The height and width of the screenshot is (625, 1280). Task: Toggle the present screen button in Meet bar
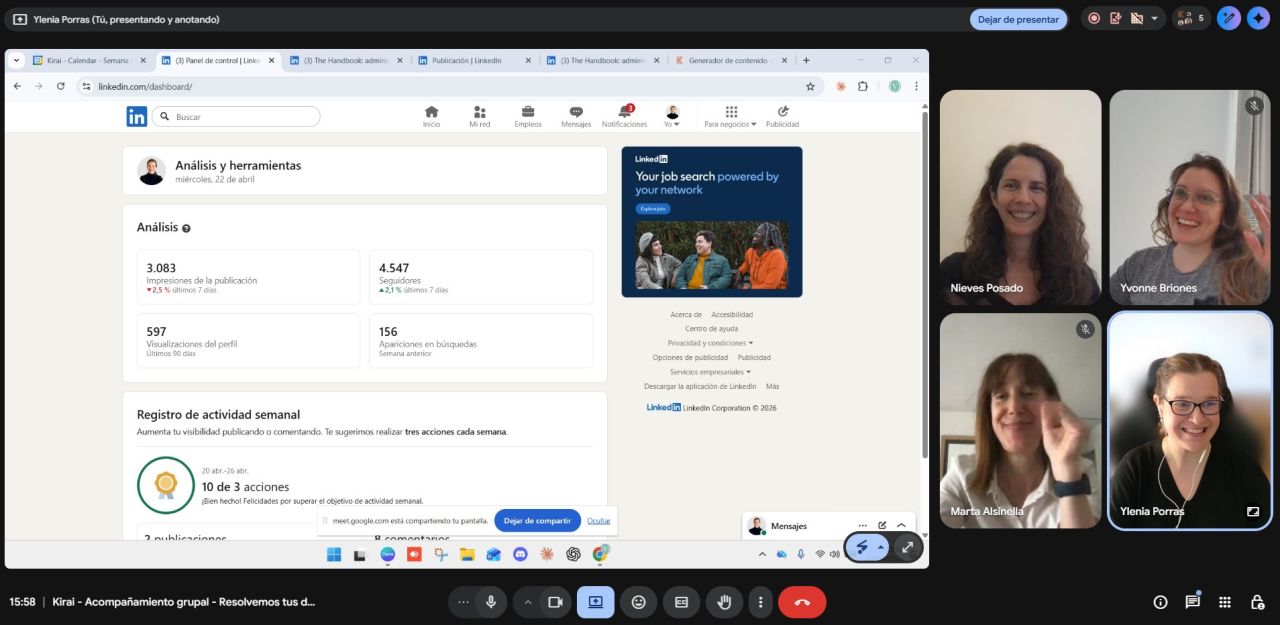click(x=596, y=602)
